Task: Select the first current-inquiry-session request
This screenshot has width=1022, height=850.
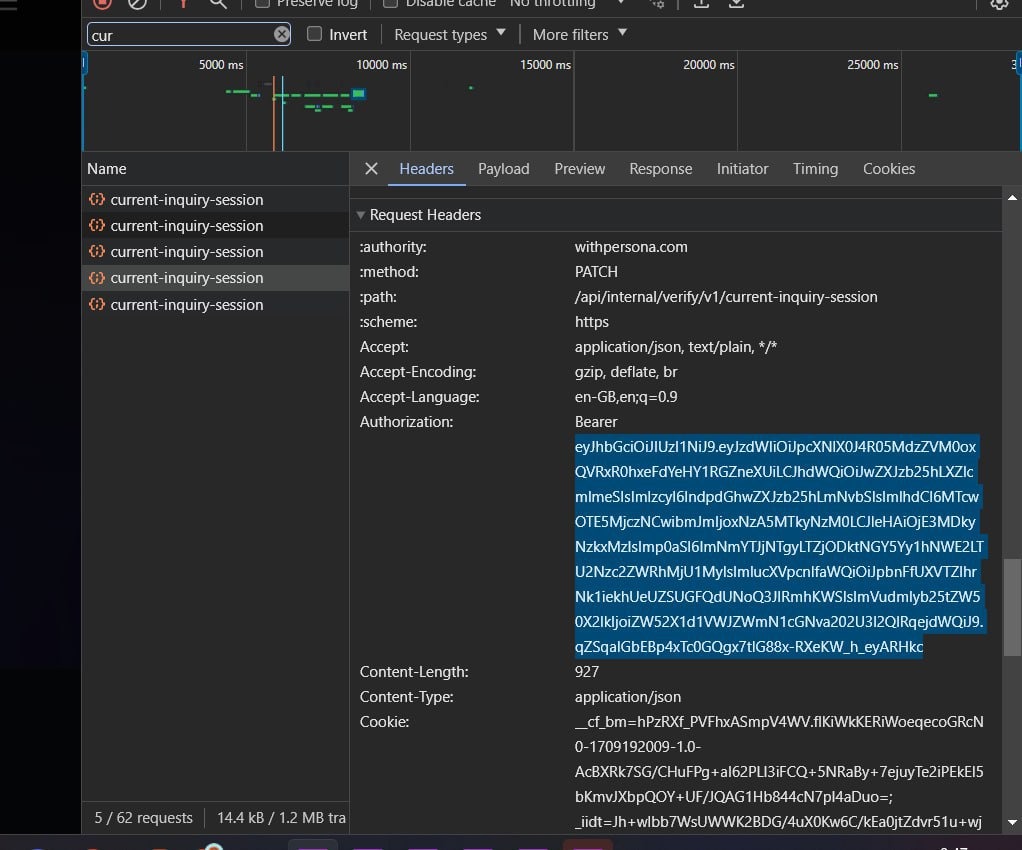Action: click(x=187, y=200)
